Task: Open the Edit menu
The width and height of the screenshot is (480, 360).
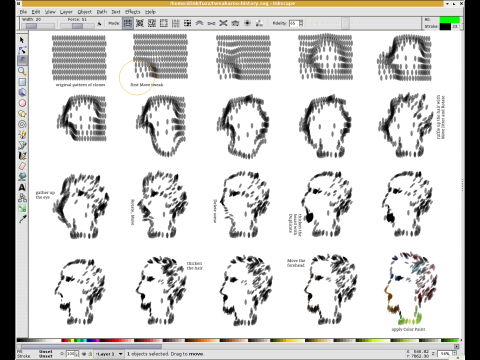Action: point(36,12)
